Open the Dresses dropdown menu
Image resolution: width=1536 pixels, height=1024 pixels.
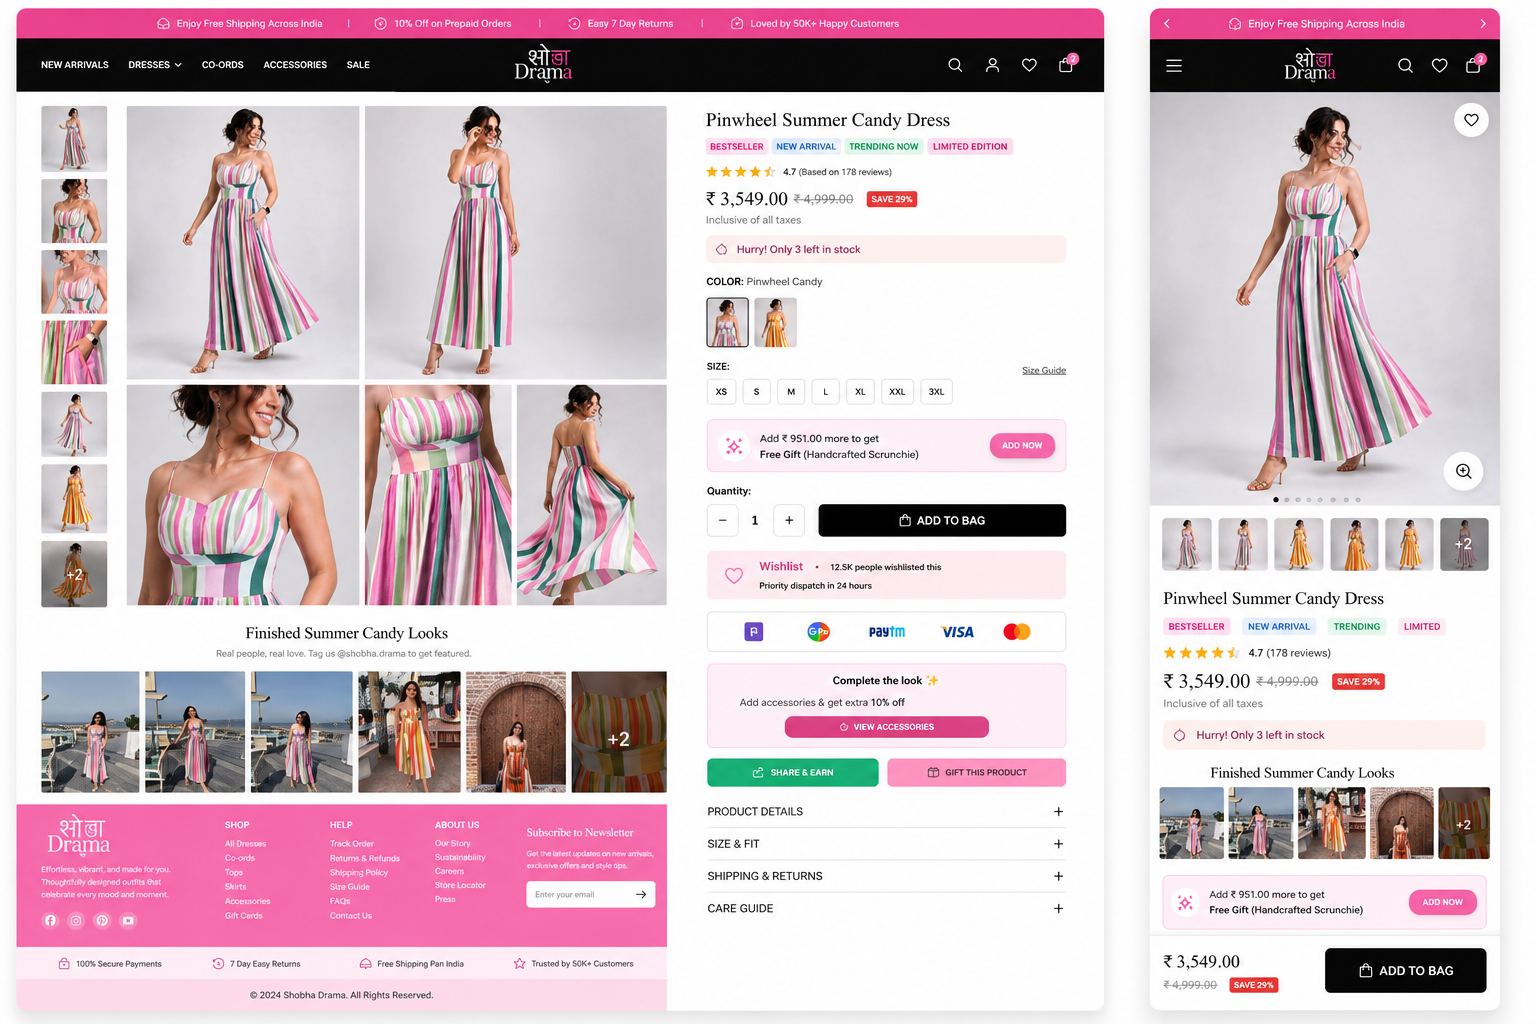[x=155, y=65]
